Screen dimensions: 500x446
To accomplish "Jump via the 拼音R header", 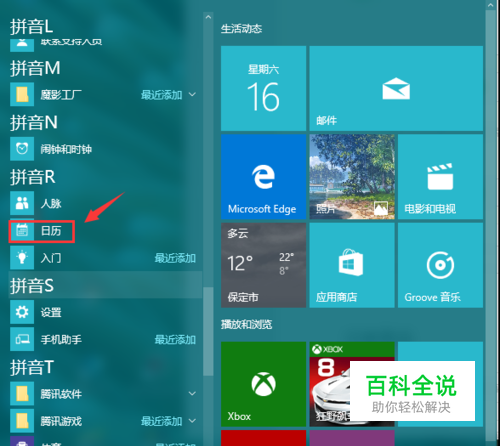I will pos(32,177).
